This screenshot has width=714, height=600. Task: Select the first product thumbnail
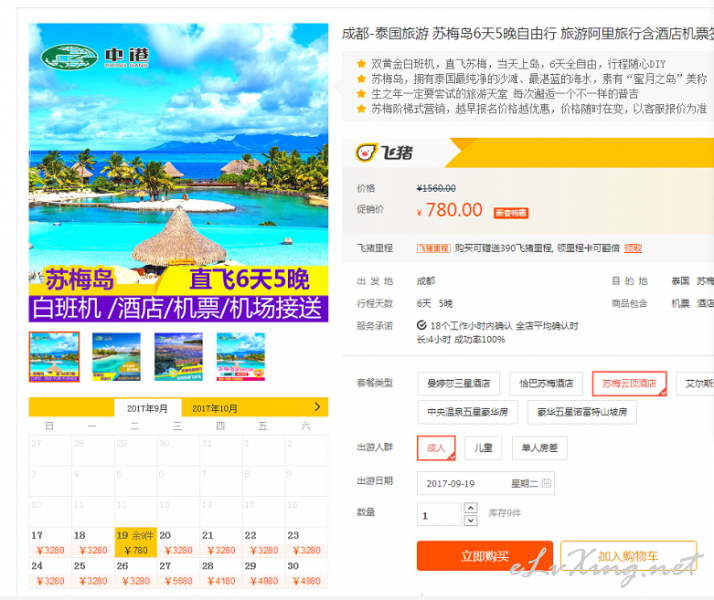(x=54, y=357)
